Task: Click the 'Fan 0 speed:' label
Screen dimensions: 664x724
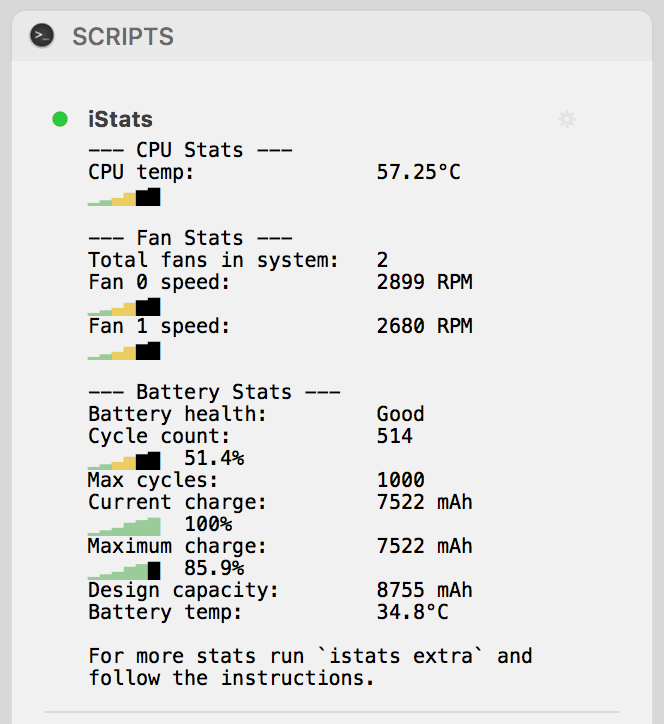Action: click(x=159, y=282)
